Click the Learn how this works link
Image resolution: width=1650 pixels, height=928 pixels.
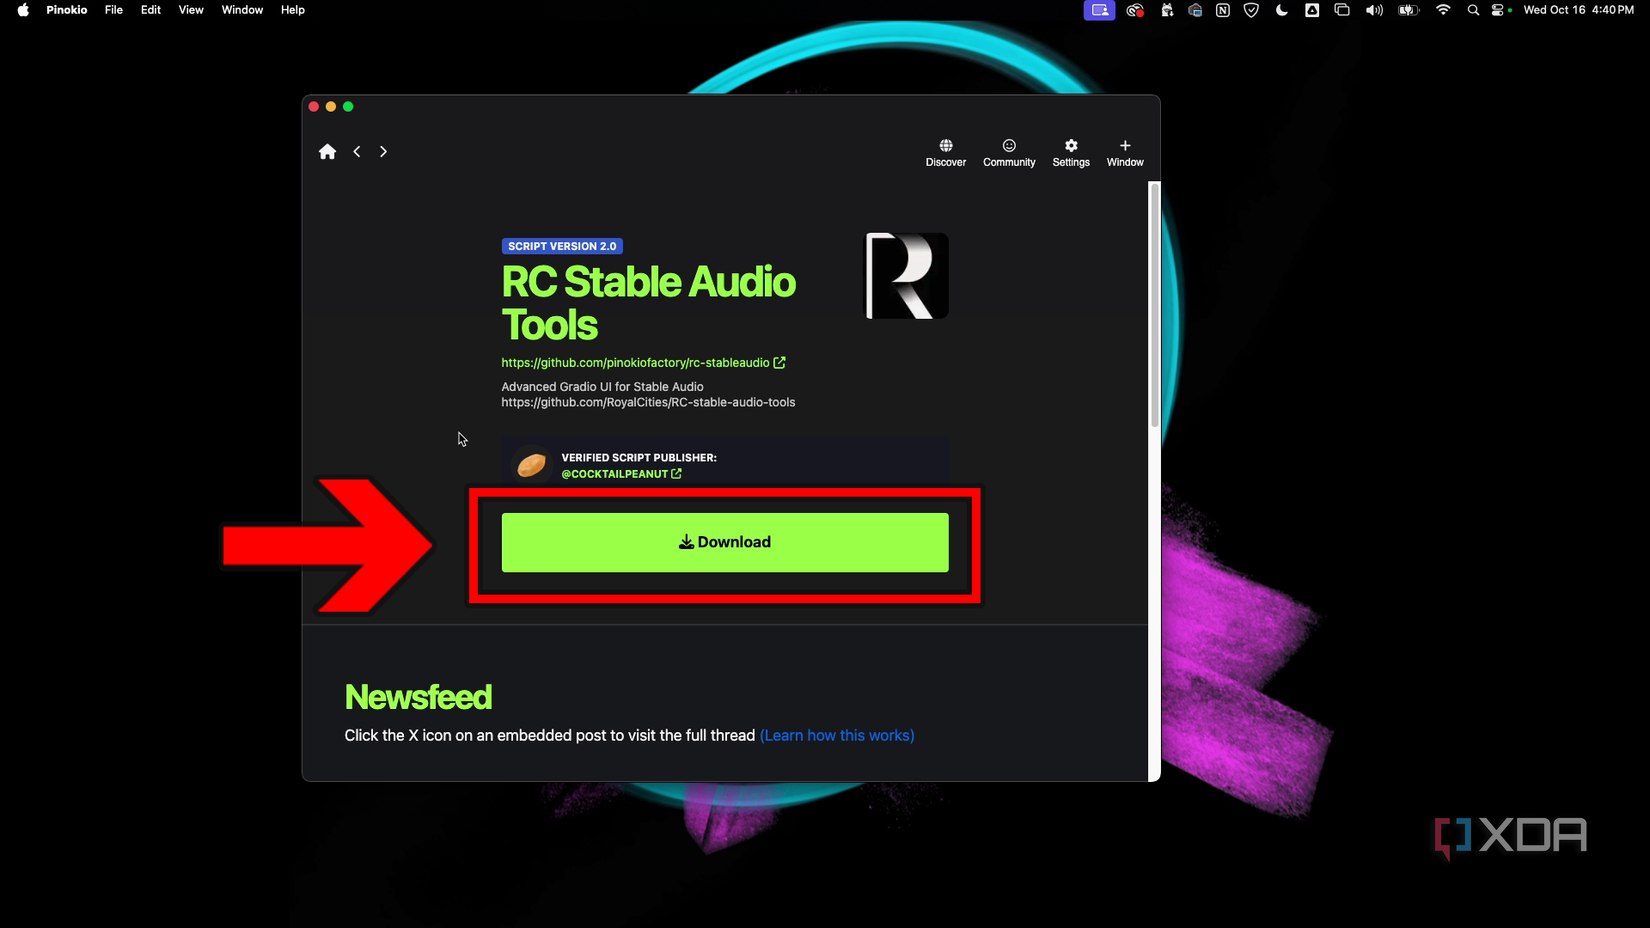point(837,735)
